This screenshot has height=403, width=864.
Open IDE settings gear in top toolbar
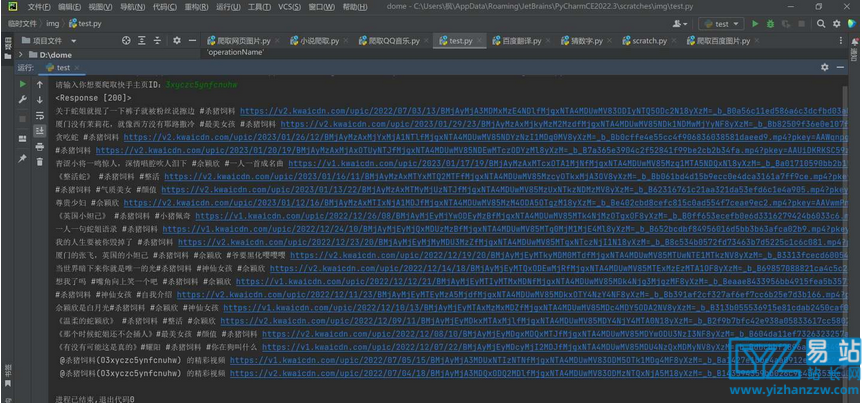pyautogui.click(x=836, y=24)
